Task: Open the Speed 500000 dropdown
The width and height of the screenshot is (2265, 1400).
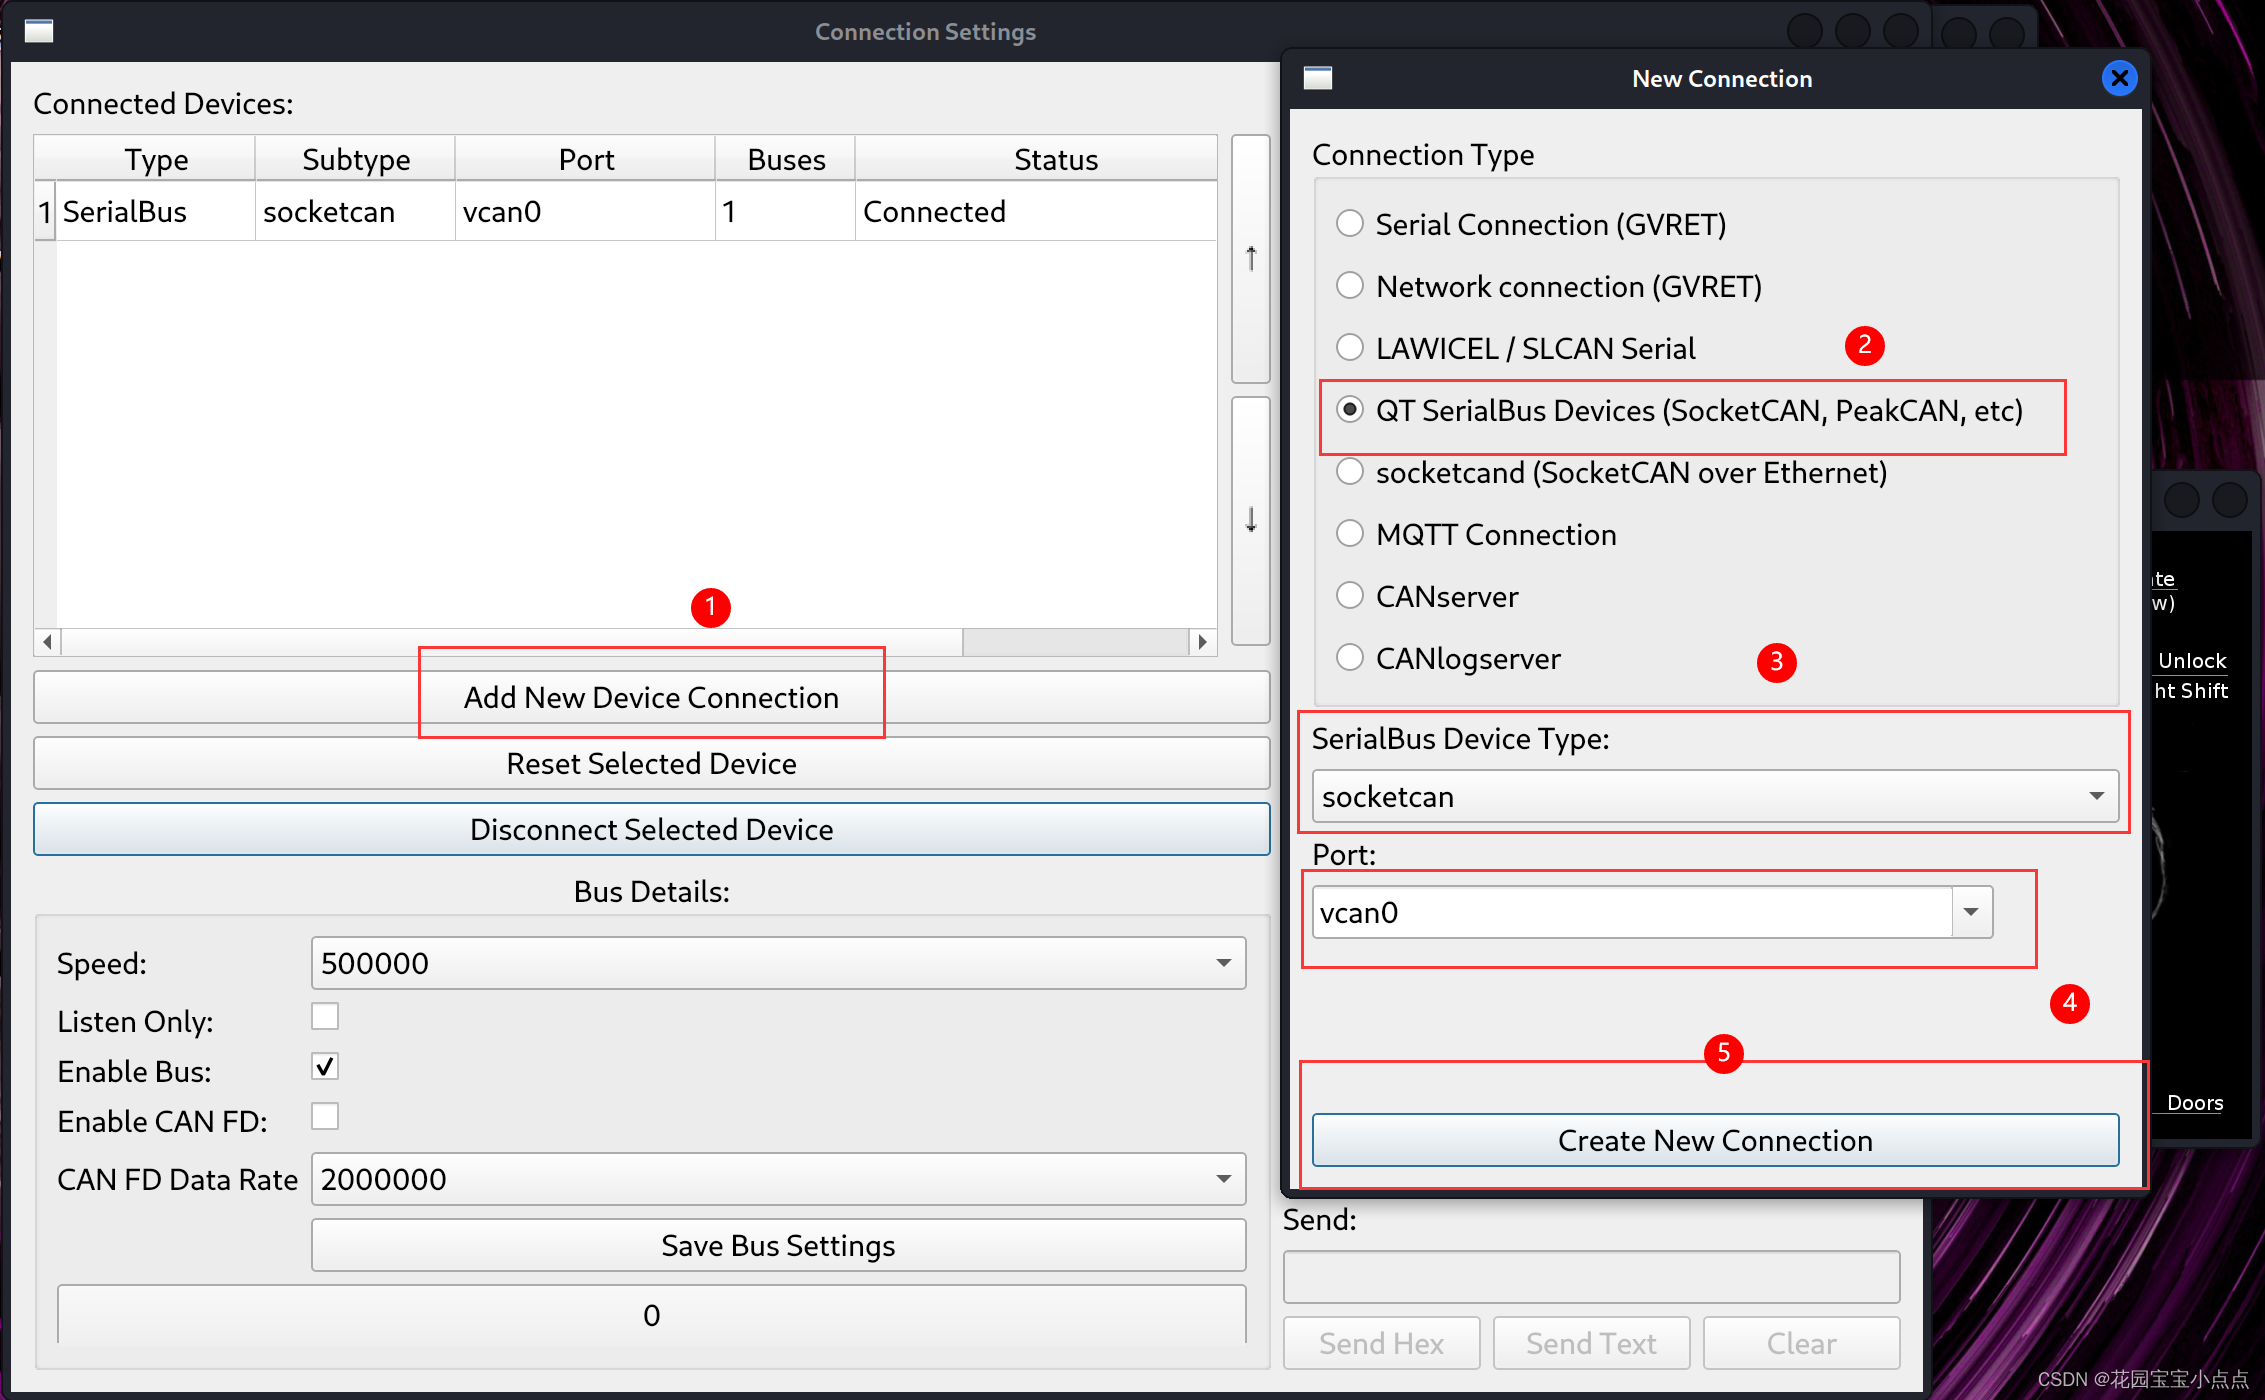Action: [778, 963]
